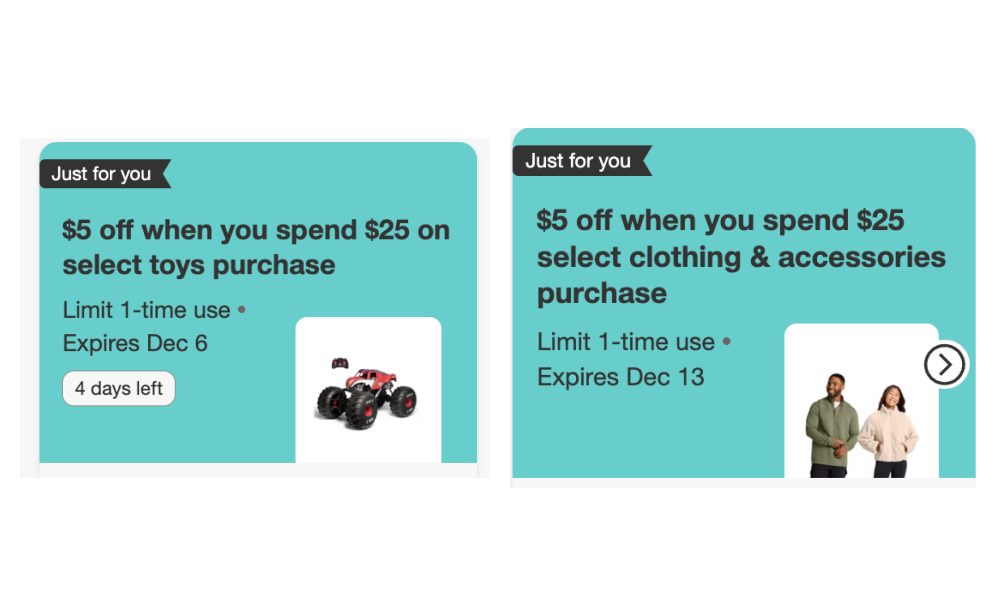Click Limit 1-time use on clothing coupon

(x=625, y=342)
